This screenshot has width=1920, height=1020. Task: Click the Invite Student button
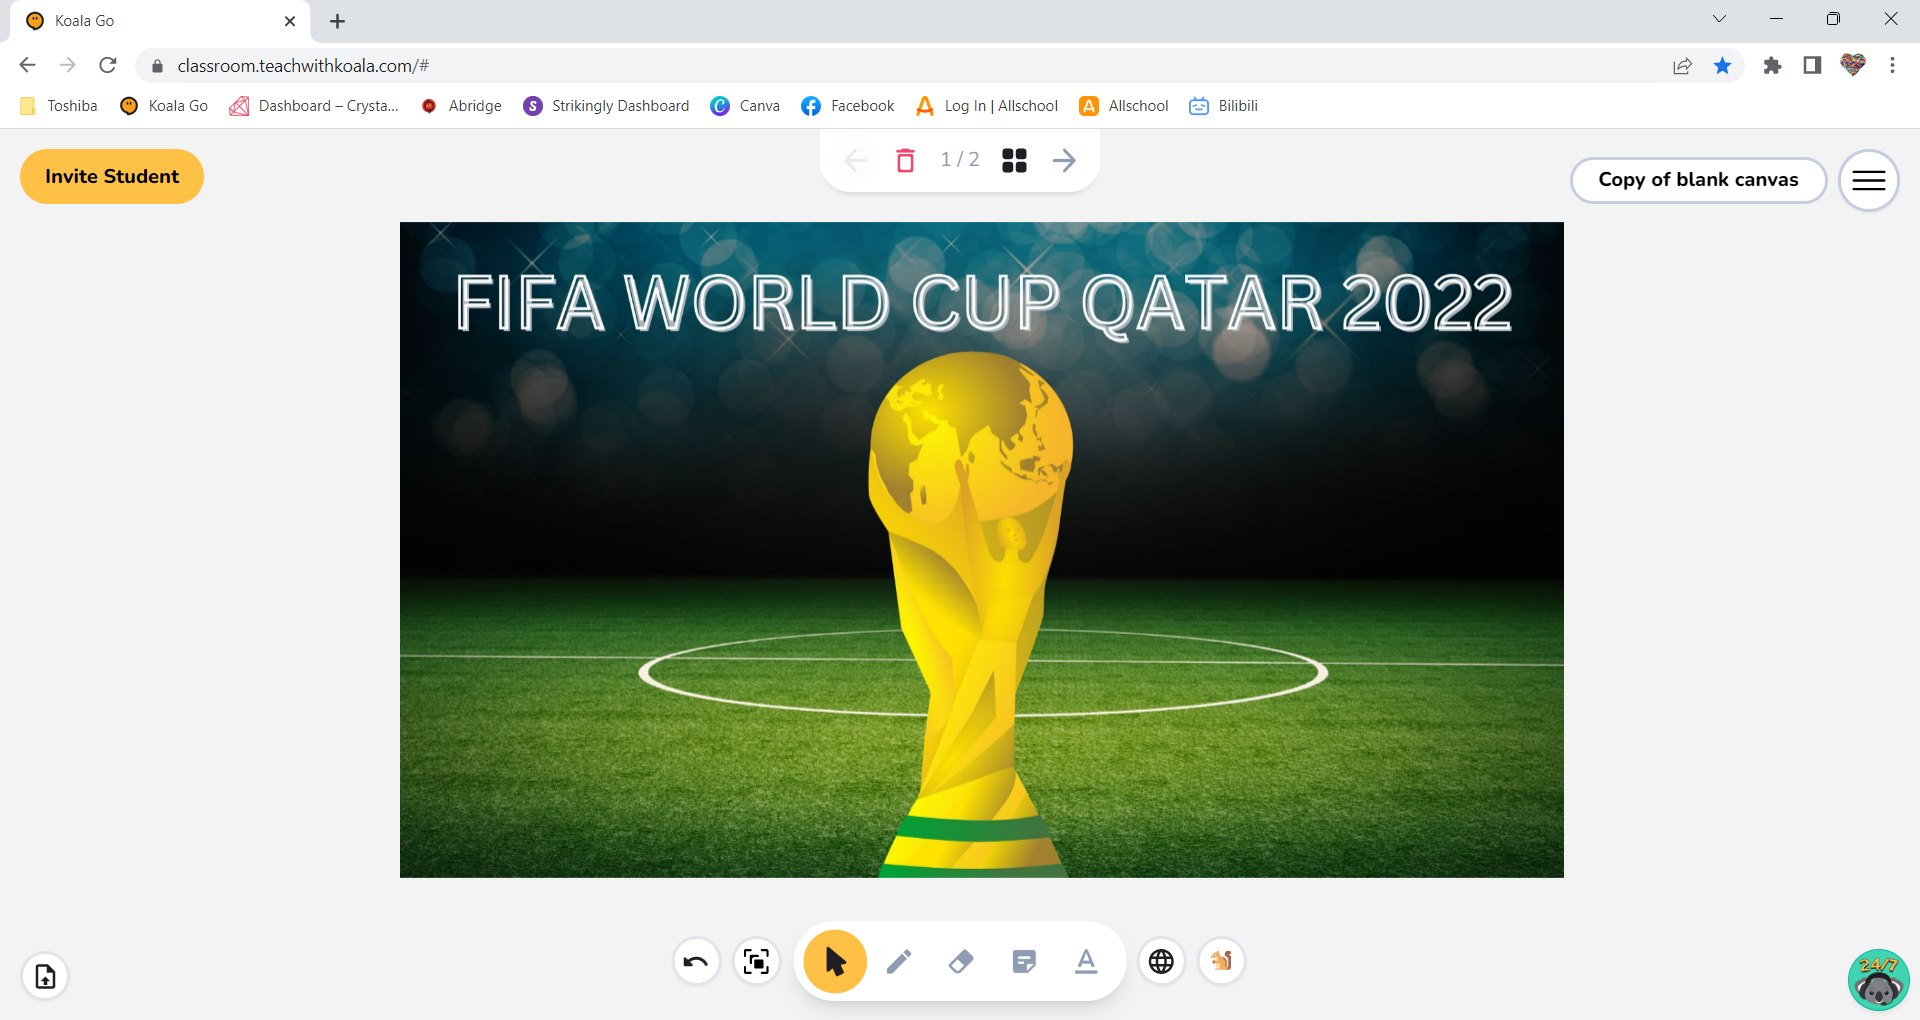(112, 177)
